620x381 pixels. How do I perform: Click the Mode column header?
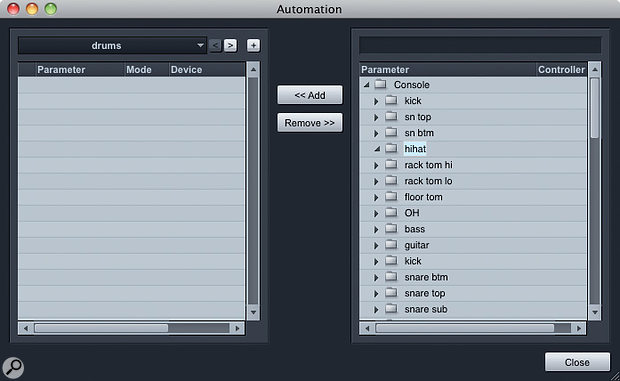click(x=139, y=70)
